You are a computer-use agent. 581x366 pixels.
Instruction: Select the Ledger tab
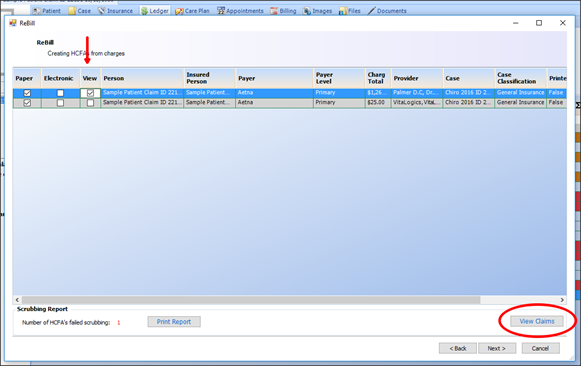(x=155, y=11)
